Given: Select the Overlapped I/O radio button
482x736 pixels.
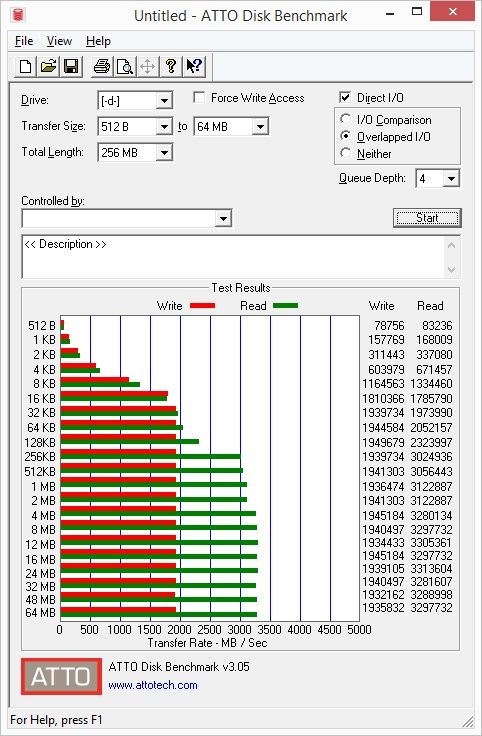Looking at the screenshot, I should [x=345, y=136].
